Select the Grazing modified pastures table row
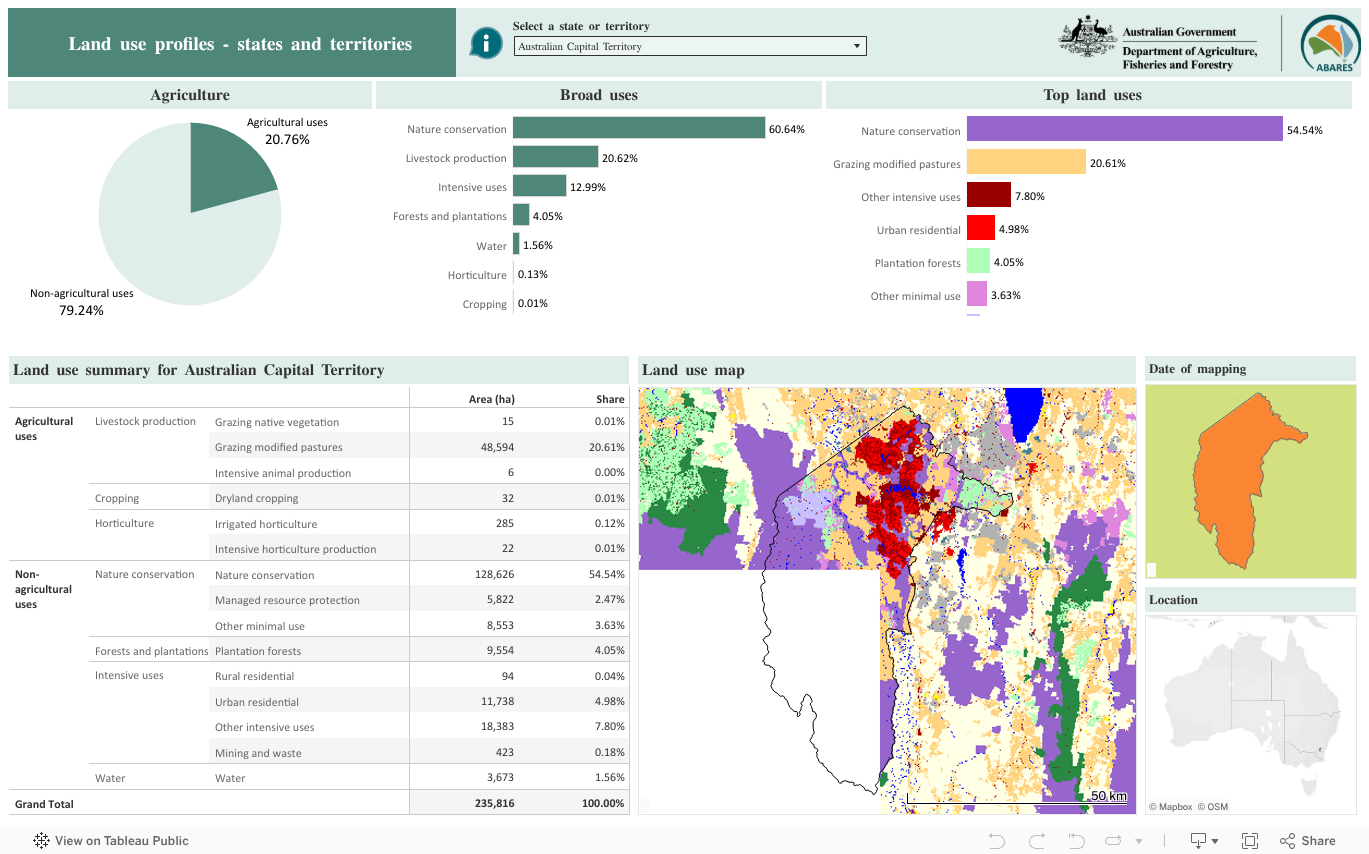 278,447
